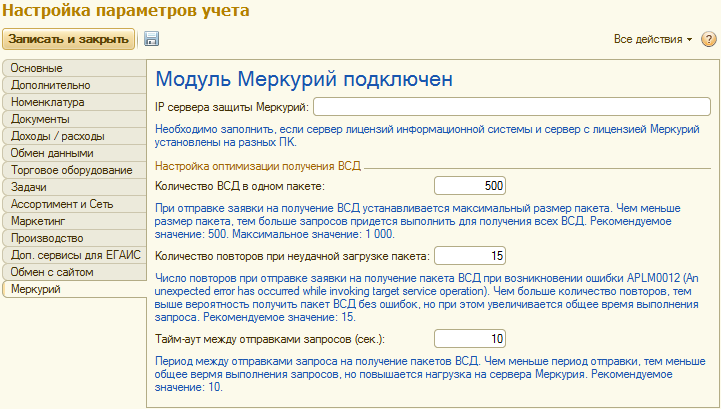
Task: Go to 'Торговое оборудование' tab
Action: pos(74,170)
